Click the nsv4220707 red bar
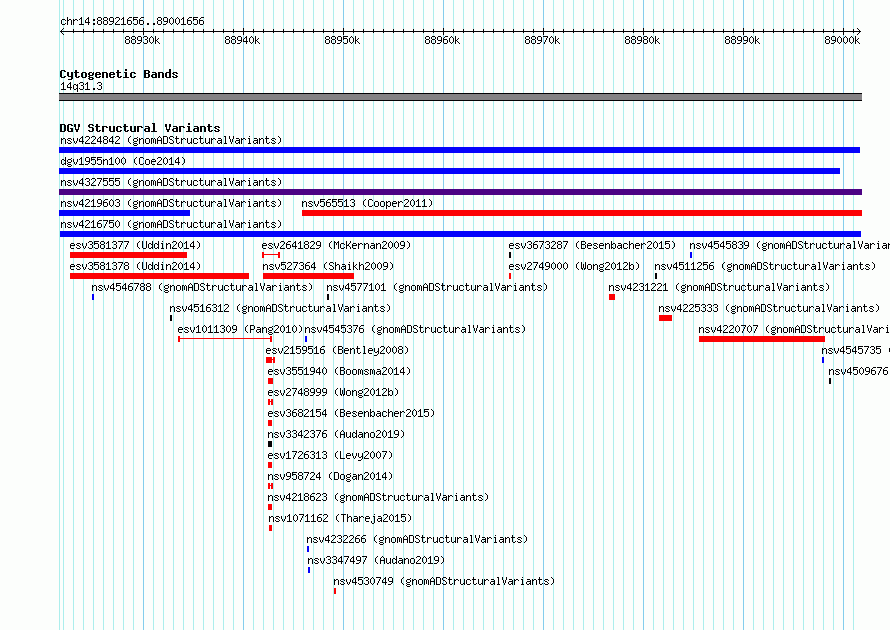Screen dimensions: 890x630 [x=762, y=339]
